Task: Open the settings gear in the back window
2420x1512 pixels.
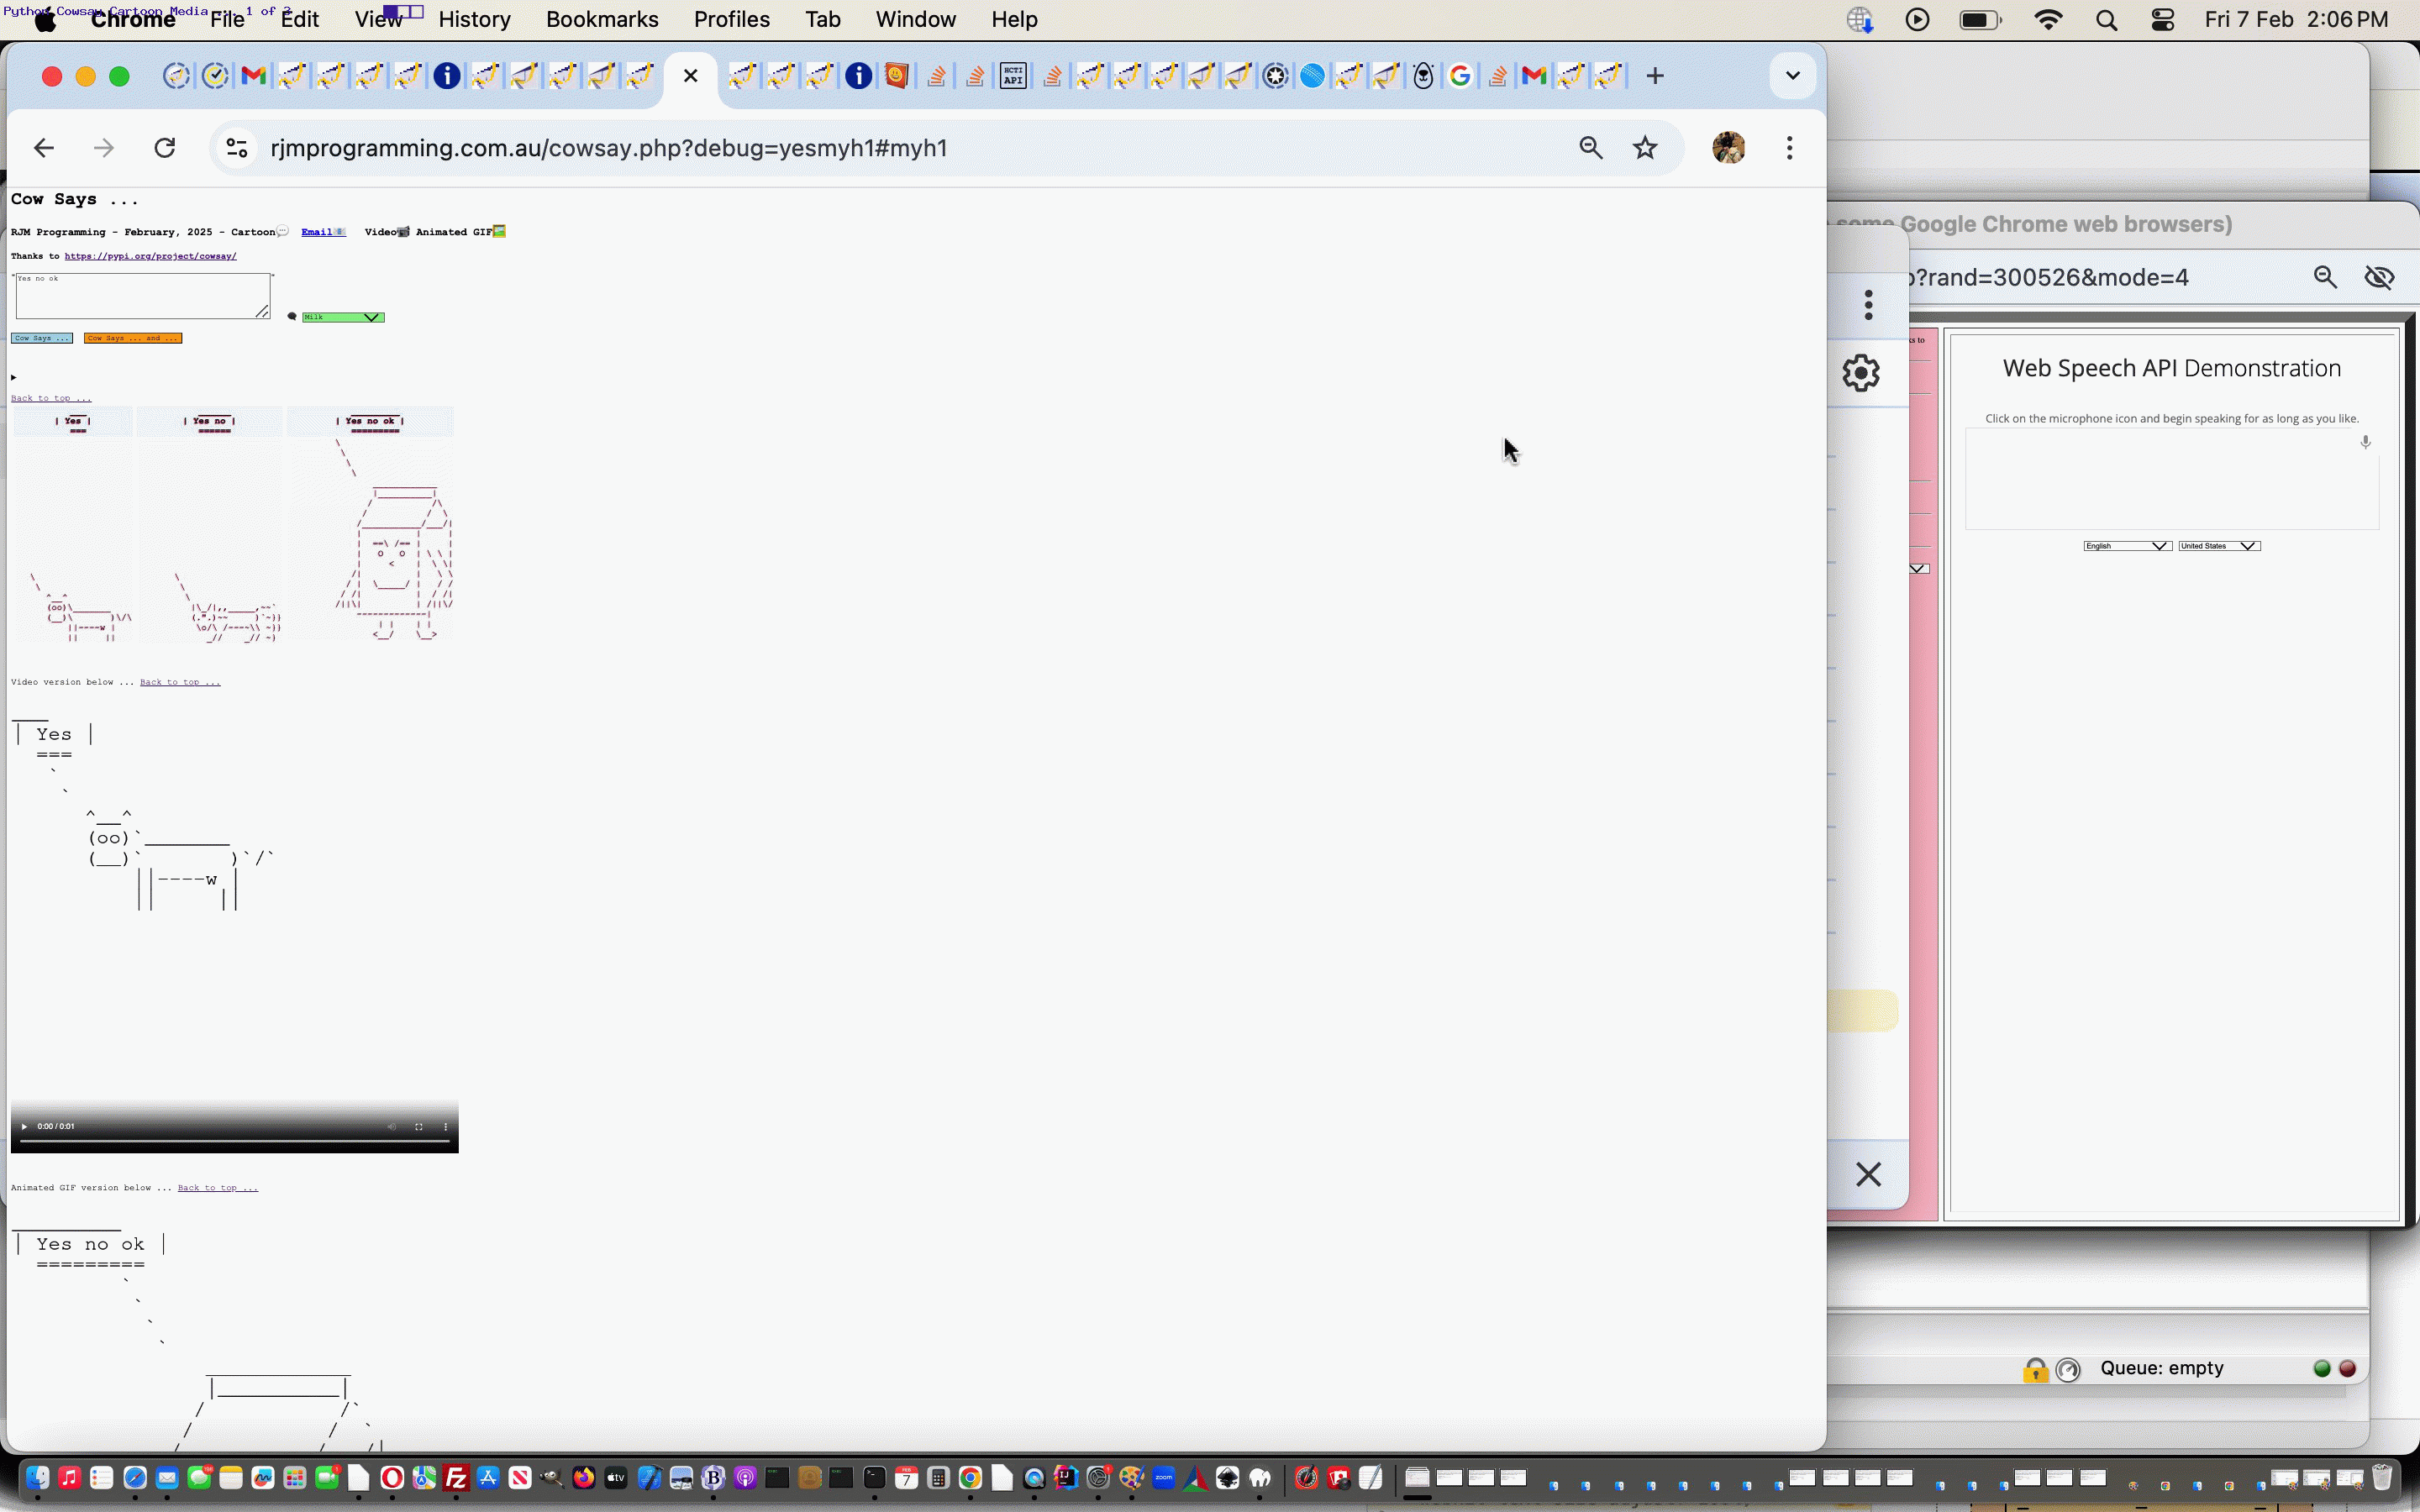Action: coord(1860,373)
